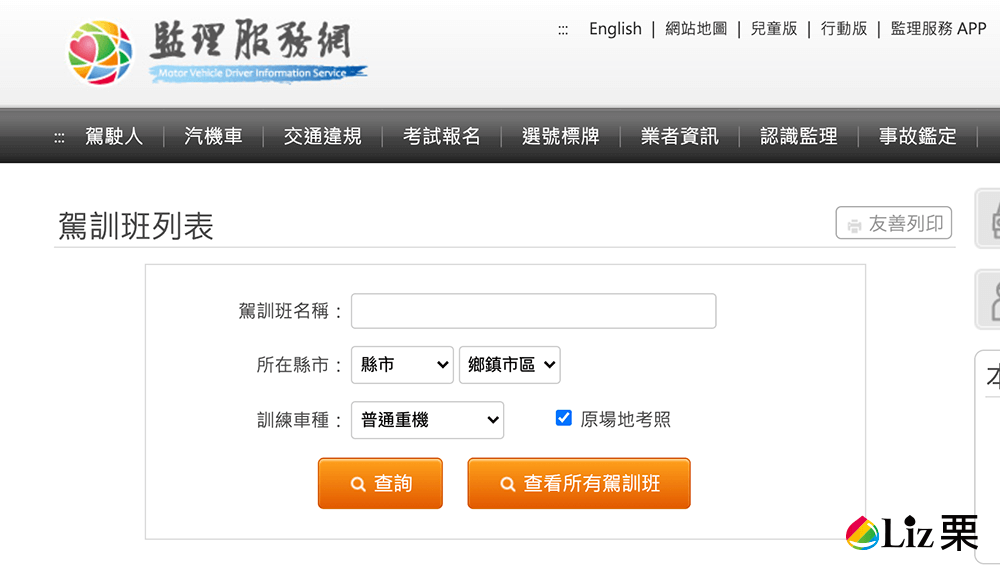Open the 認識監理 menu
Viewport: 1000px width, 568px height.
[798, 136]
